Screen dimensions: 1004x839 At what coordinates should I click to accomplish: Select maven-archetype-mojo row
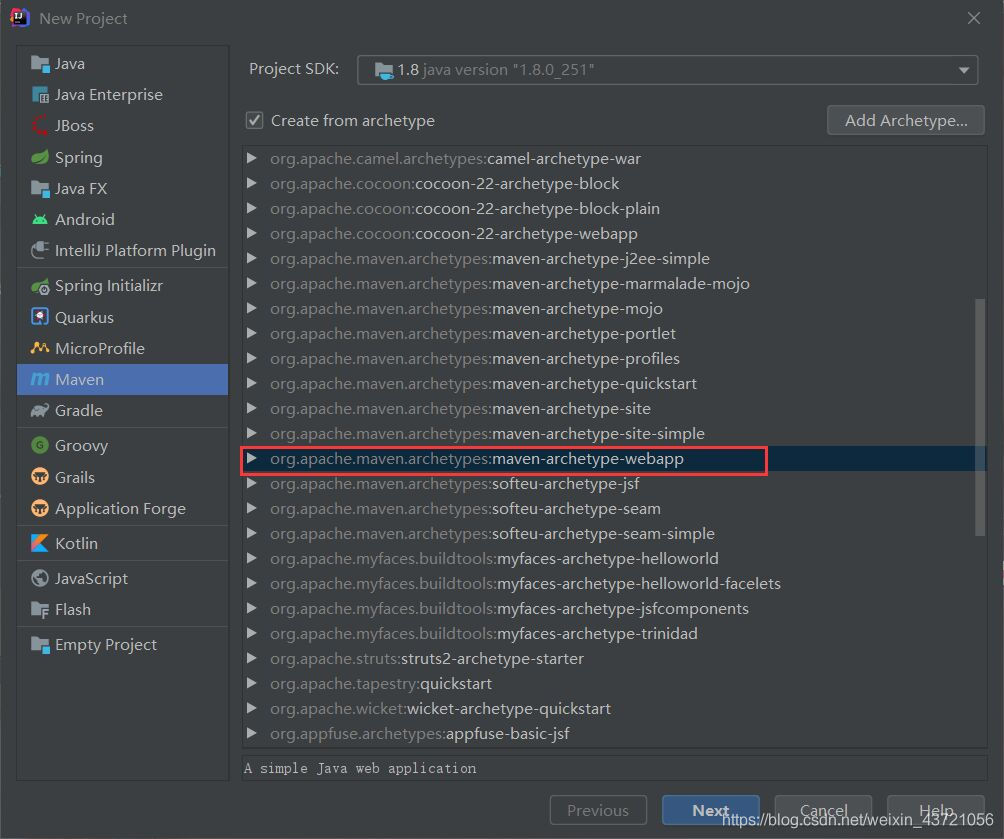tap(614, 309)
